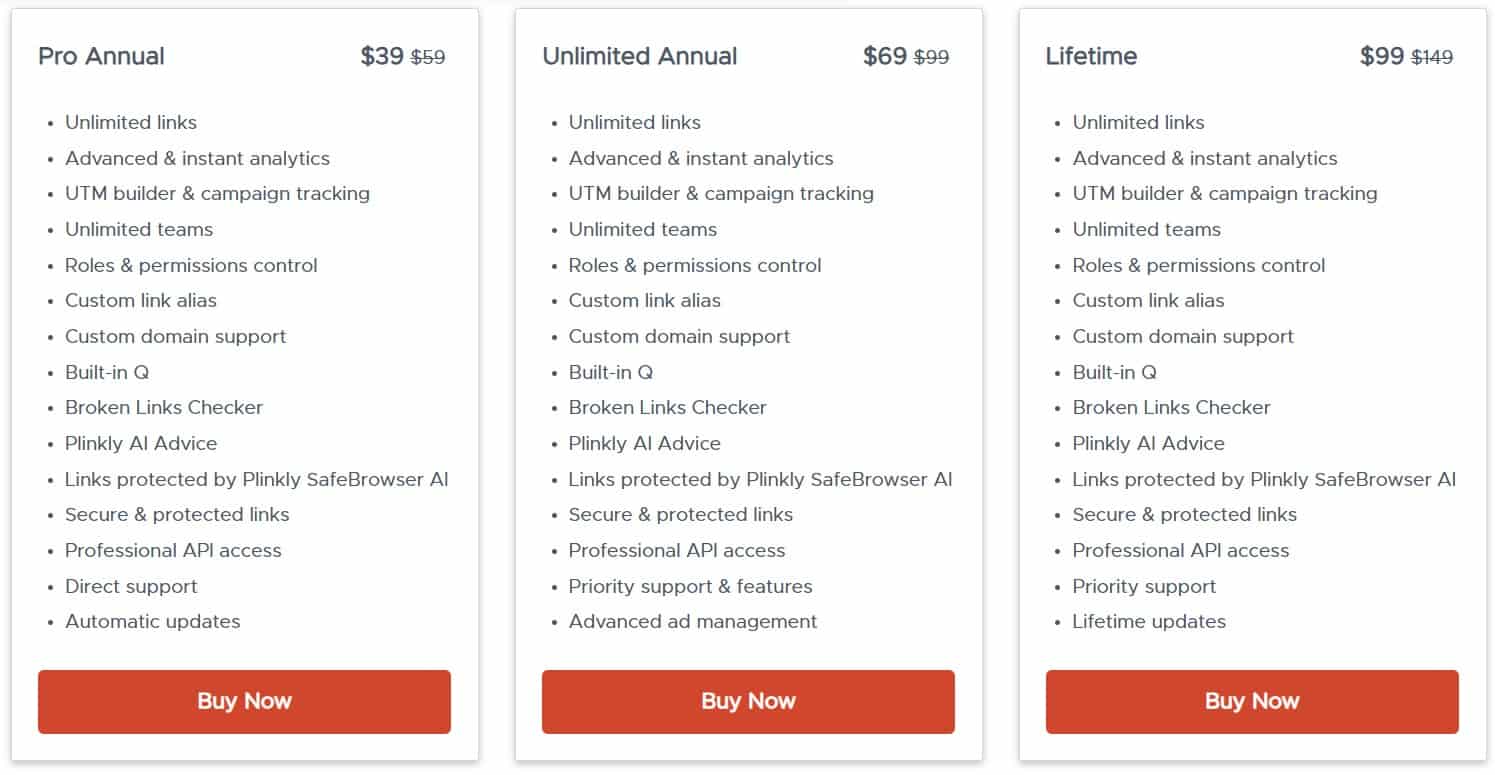The width and height of the screenshot is (1495, 775).
Task: Click Custom domain support in the Lifetime card
Action: click(1183, 336)
